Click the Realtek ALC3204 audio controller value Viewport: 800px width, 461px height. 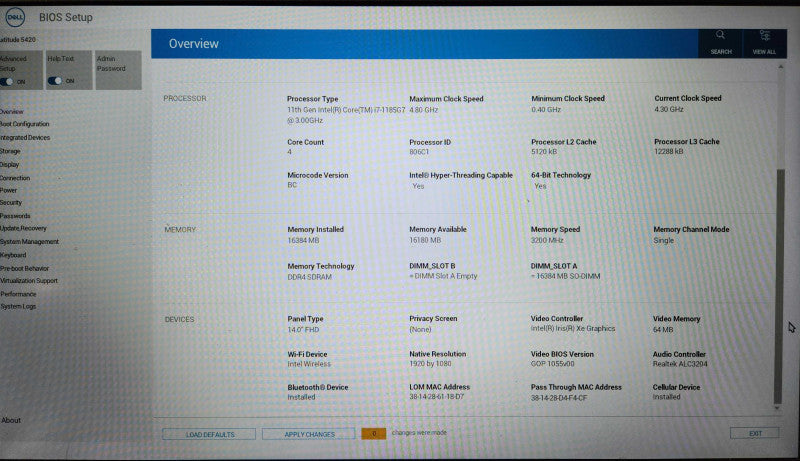680,364
